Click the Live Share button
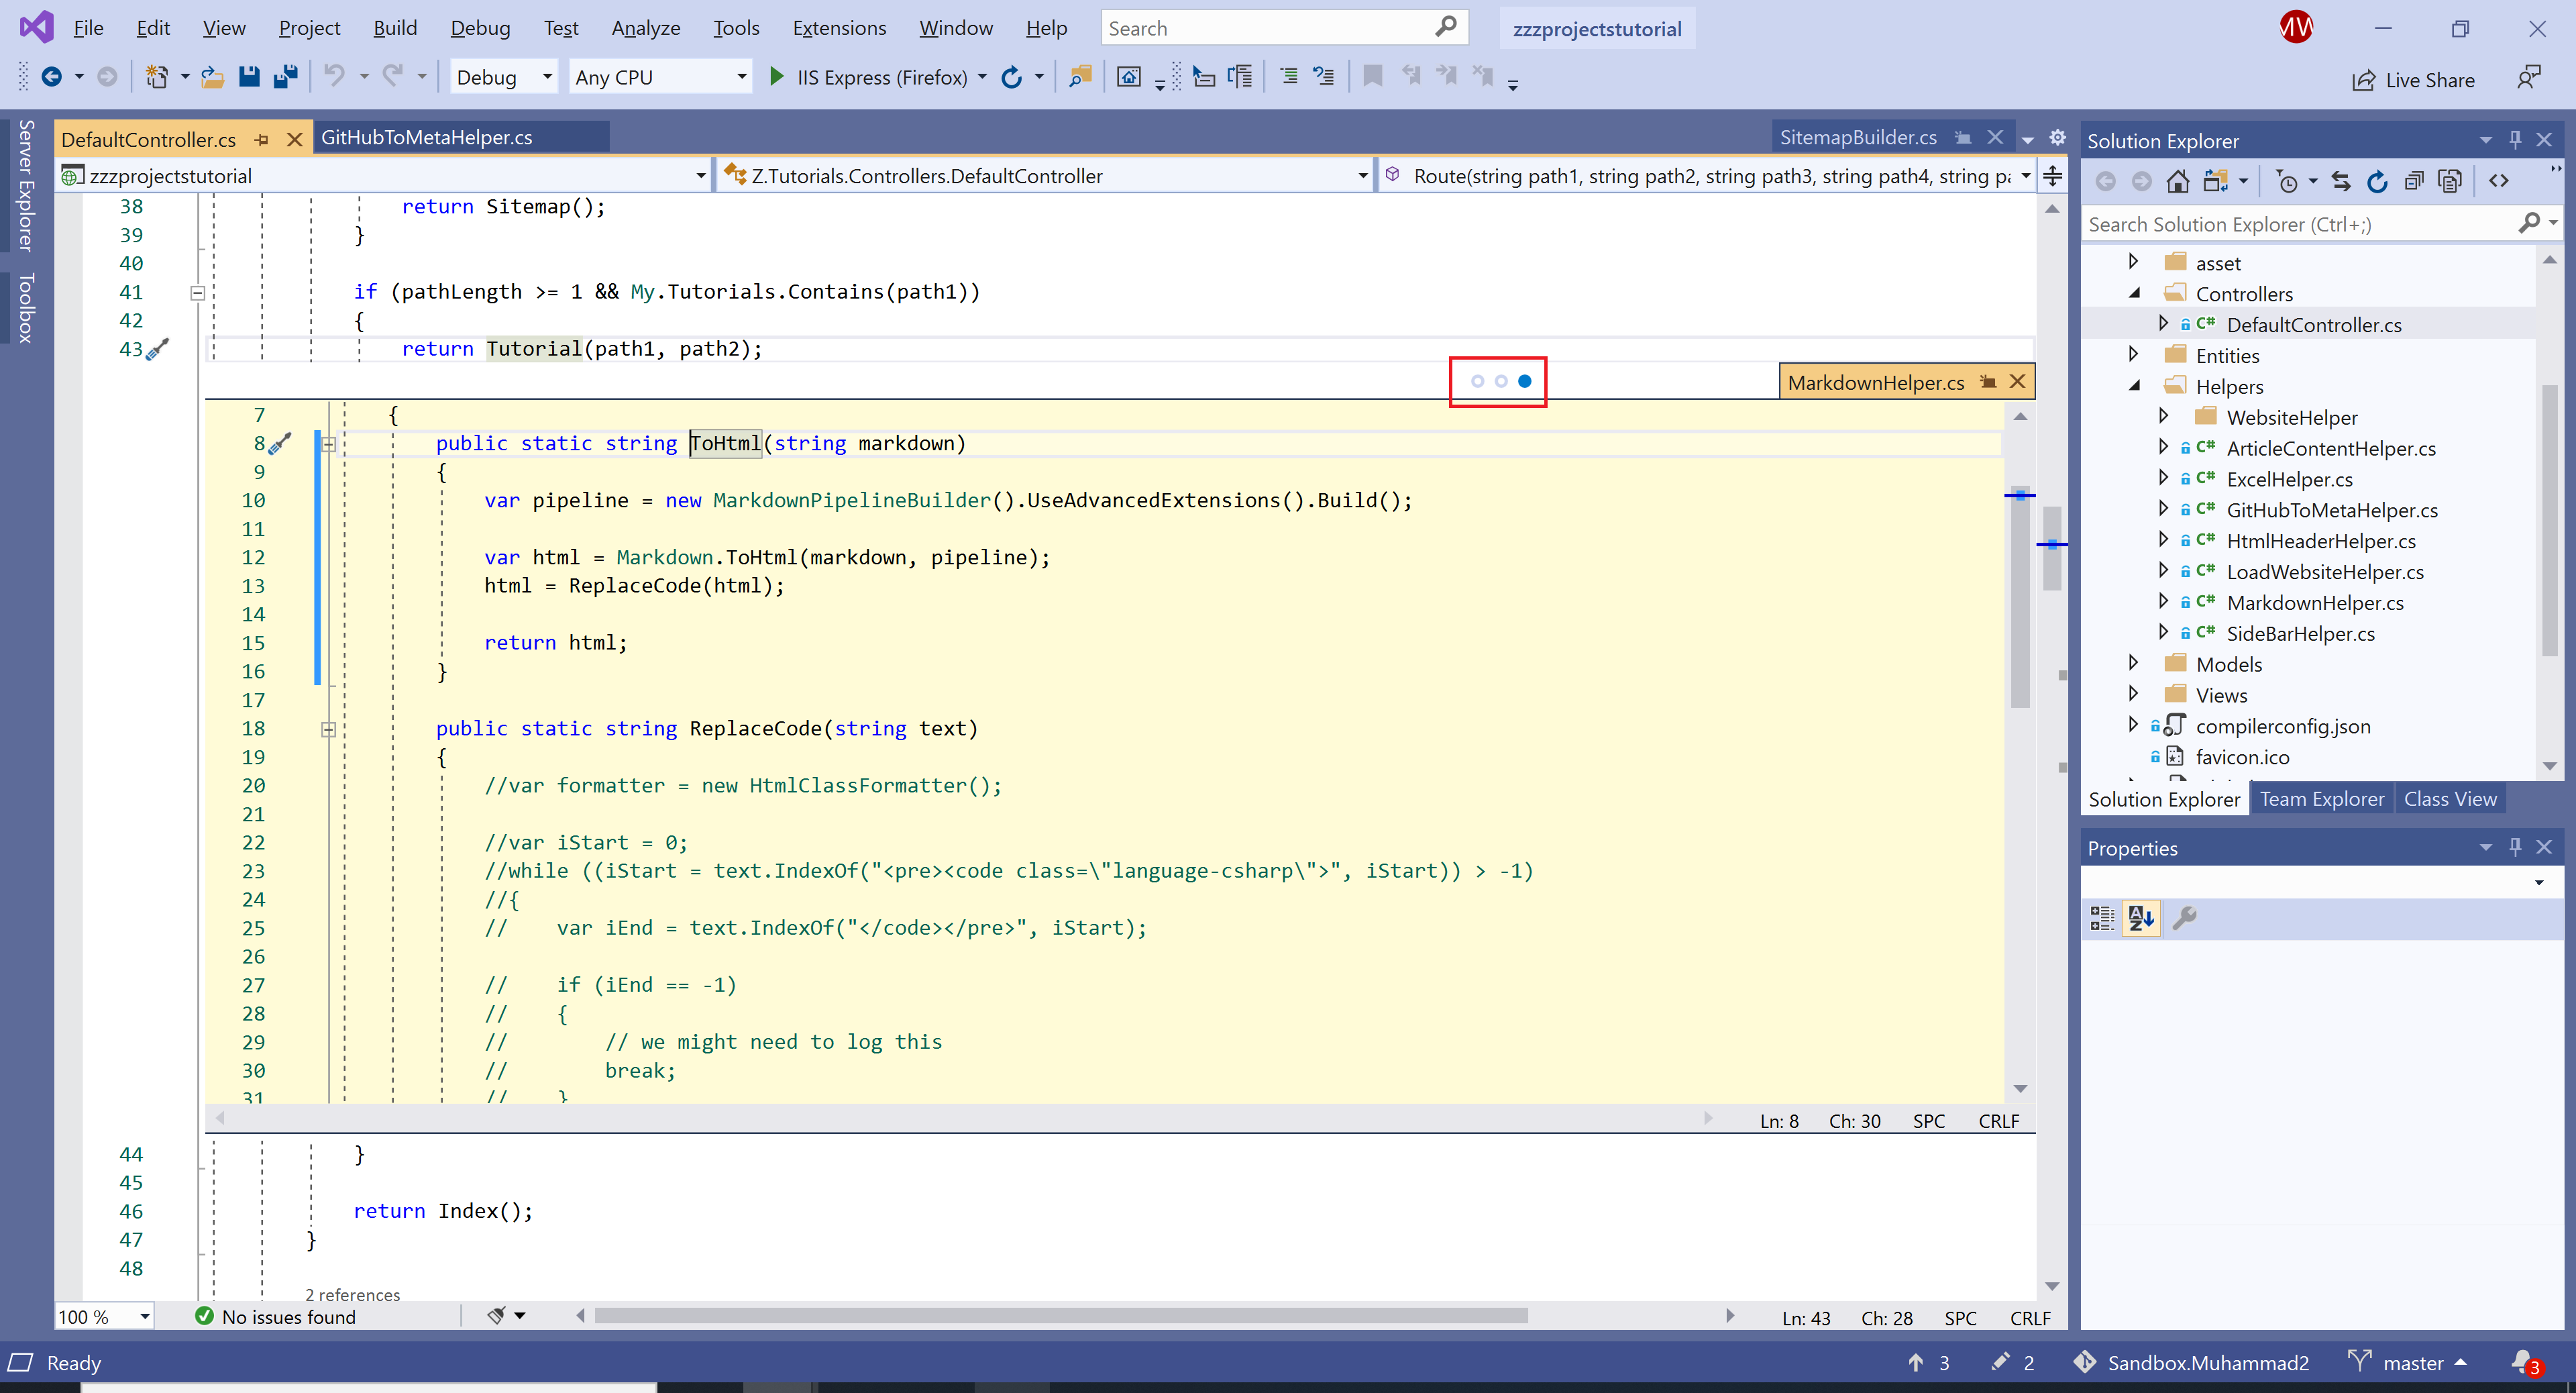The image size is (2576, 1393). [x=2413, y=80]
